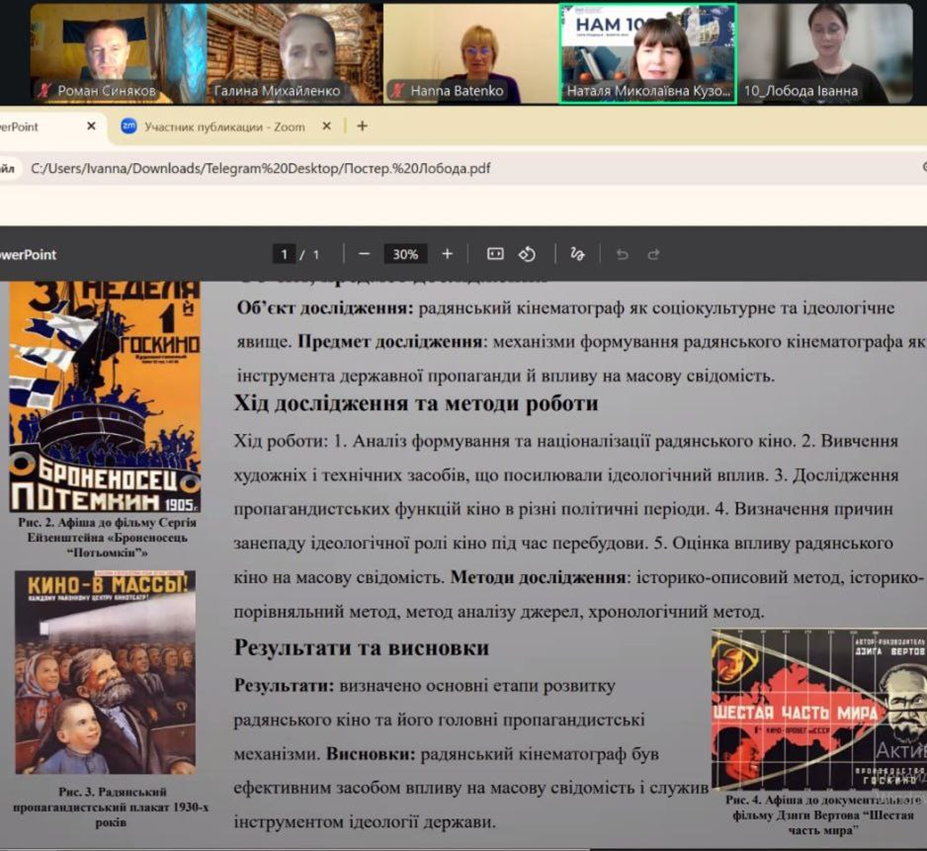
Task: Select 10_Лобода Іванна's video thumbnail
Action: click(x=825, y=53)
